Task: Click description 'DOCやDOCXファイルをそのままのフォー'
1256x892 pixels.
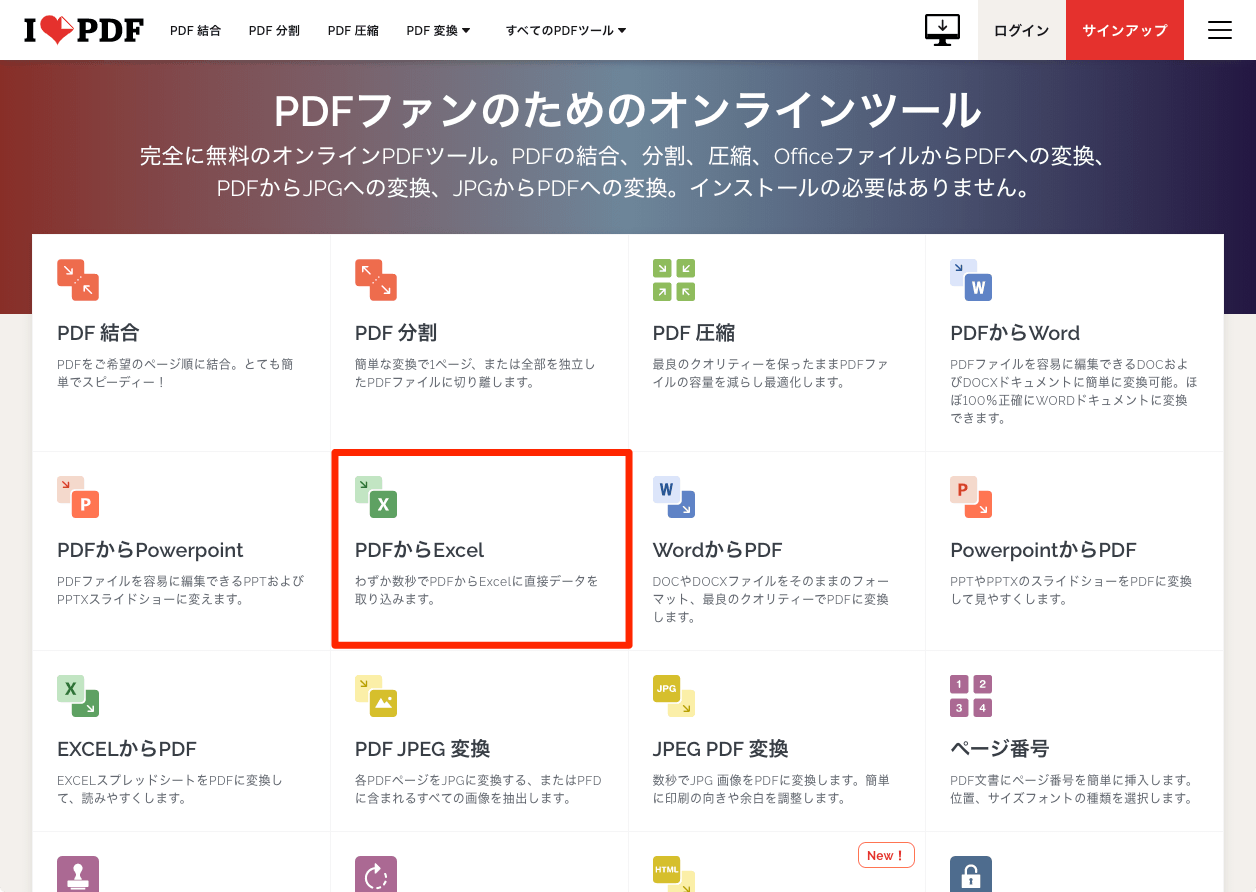Action: point(771,581)
